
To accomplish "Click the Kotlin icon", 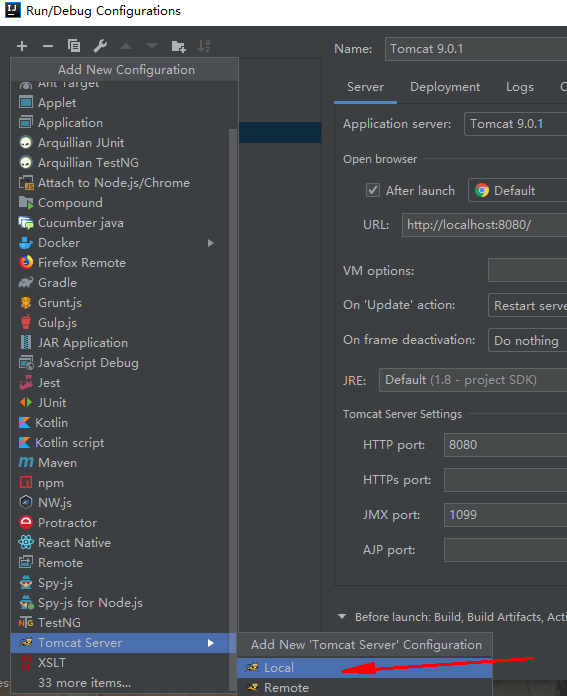I will [24, 423].
